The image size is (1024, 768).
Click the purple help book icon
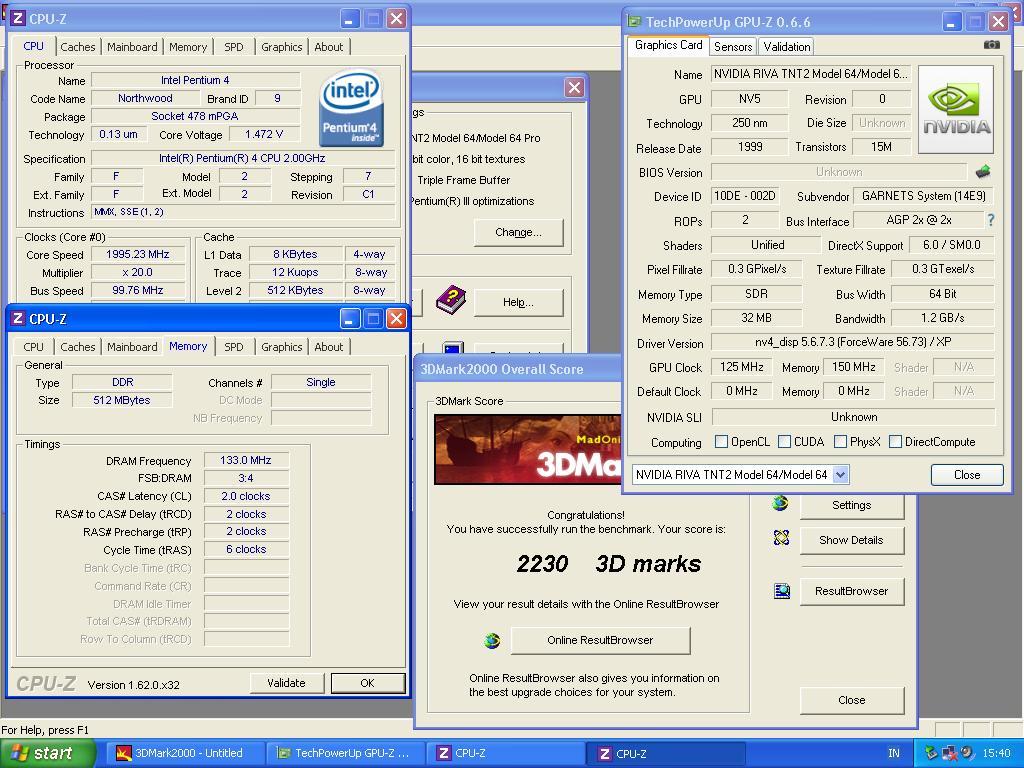[x=451, y=300]
